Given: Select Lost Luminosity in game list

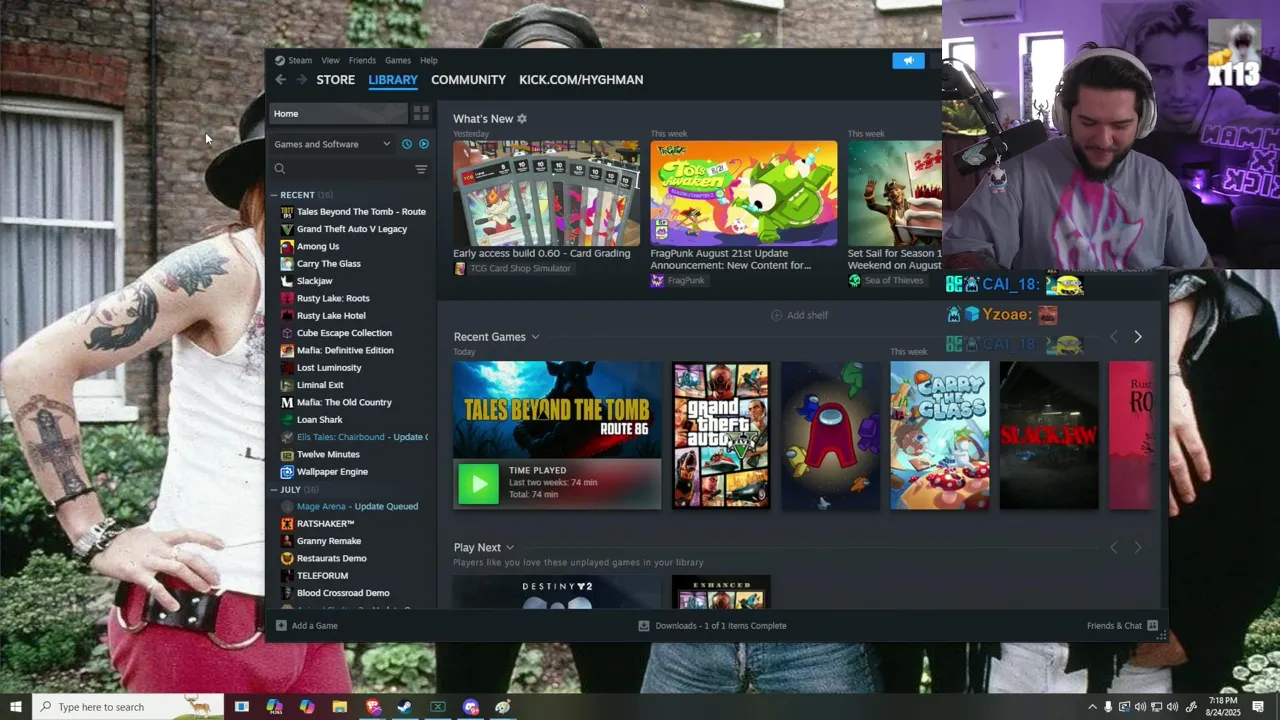Looking at the screenshot, I should coord(329,368).
